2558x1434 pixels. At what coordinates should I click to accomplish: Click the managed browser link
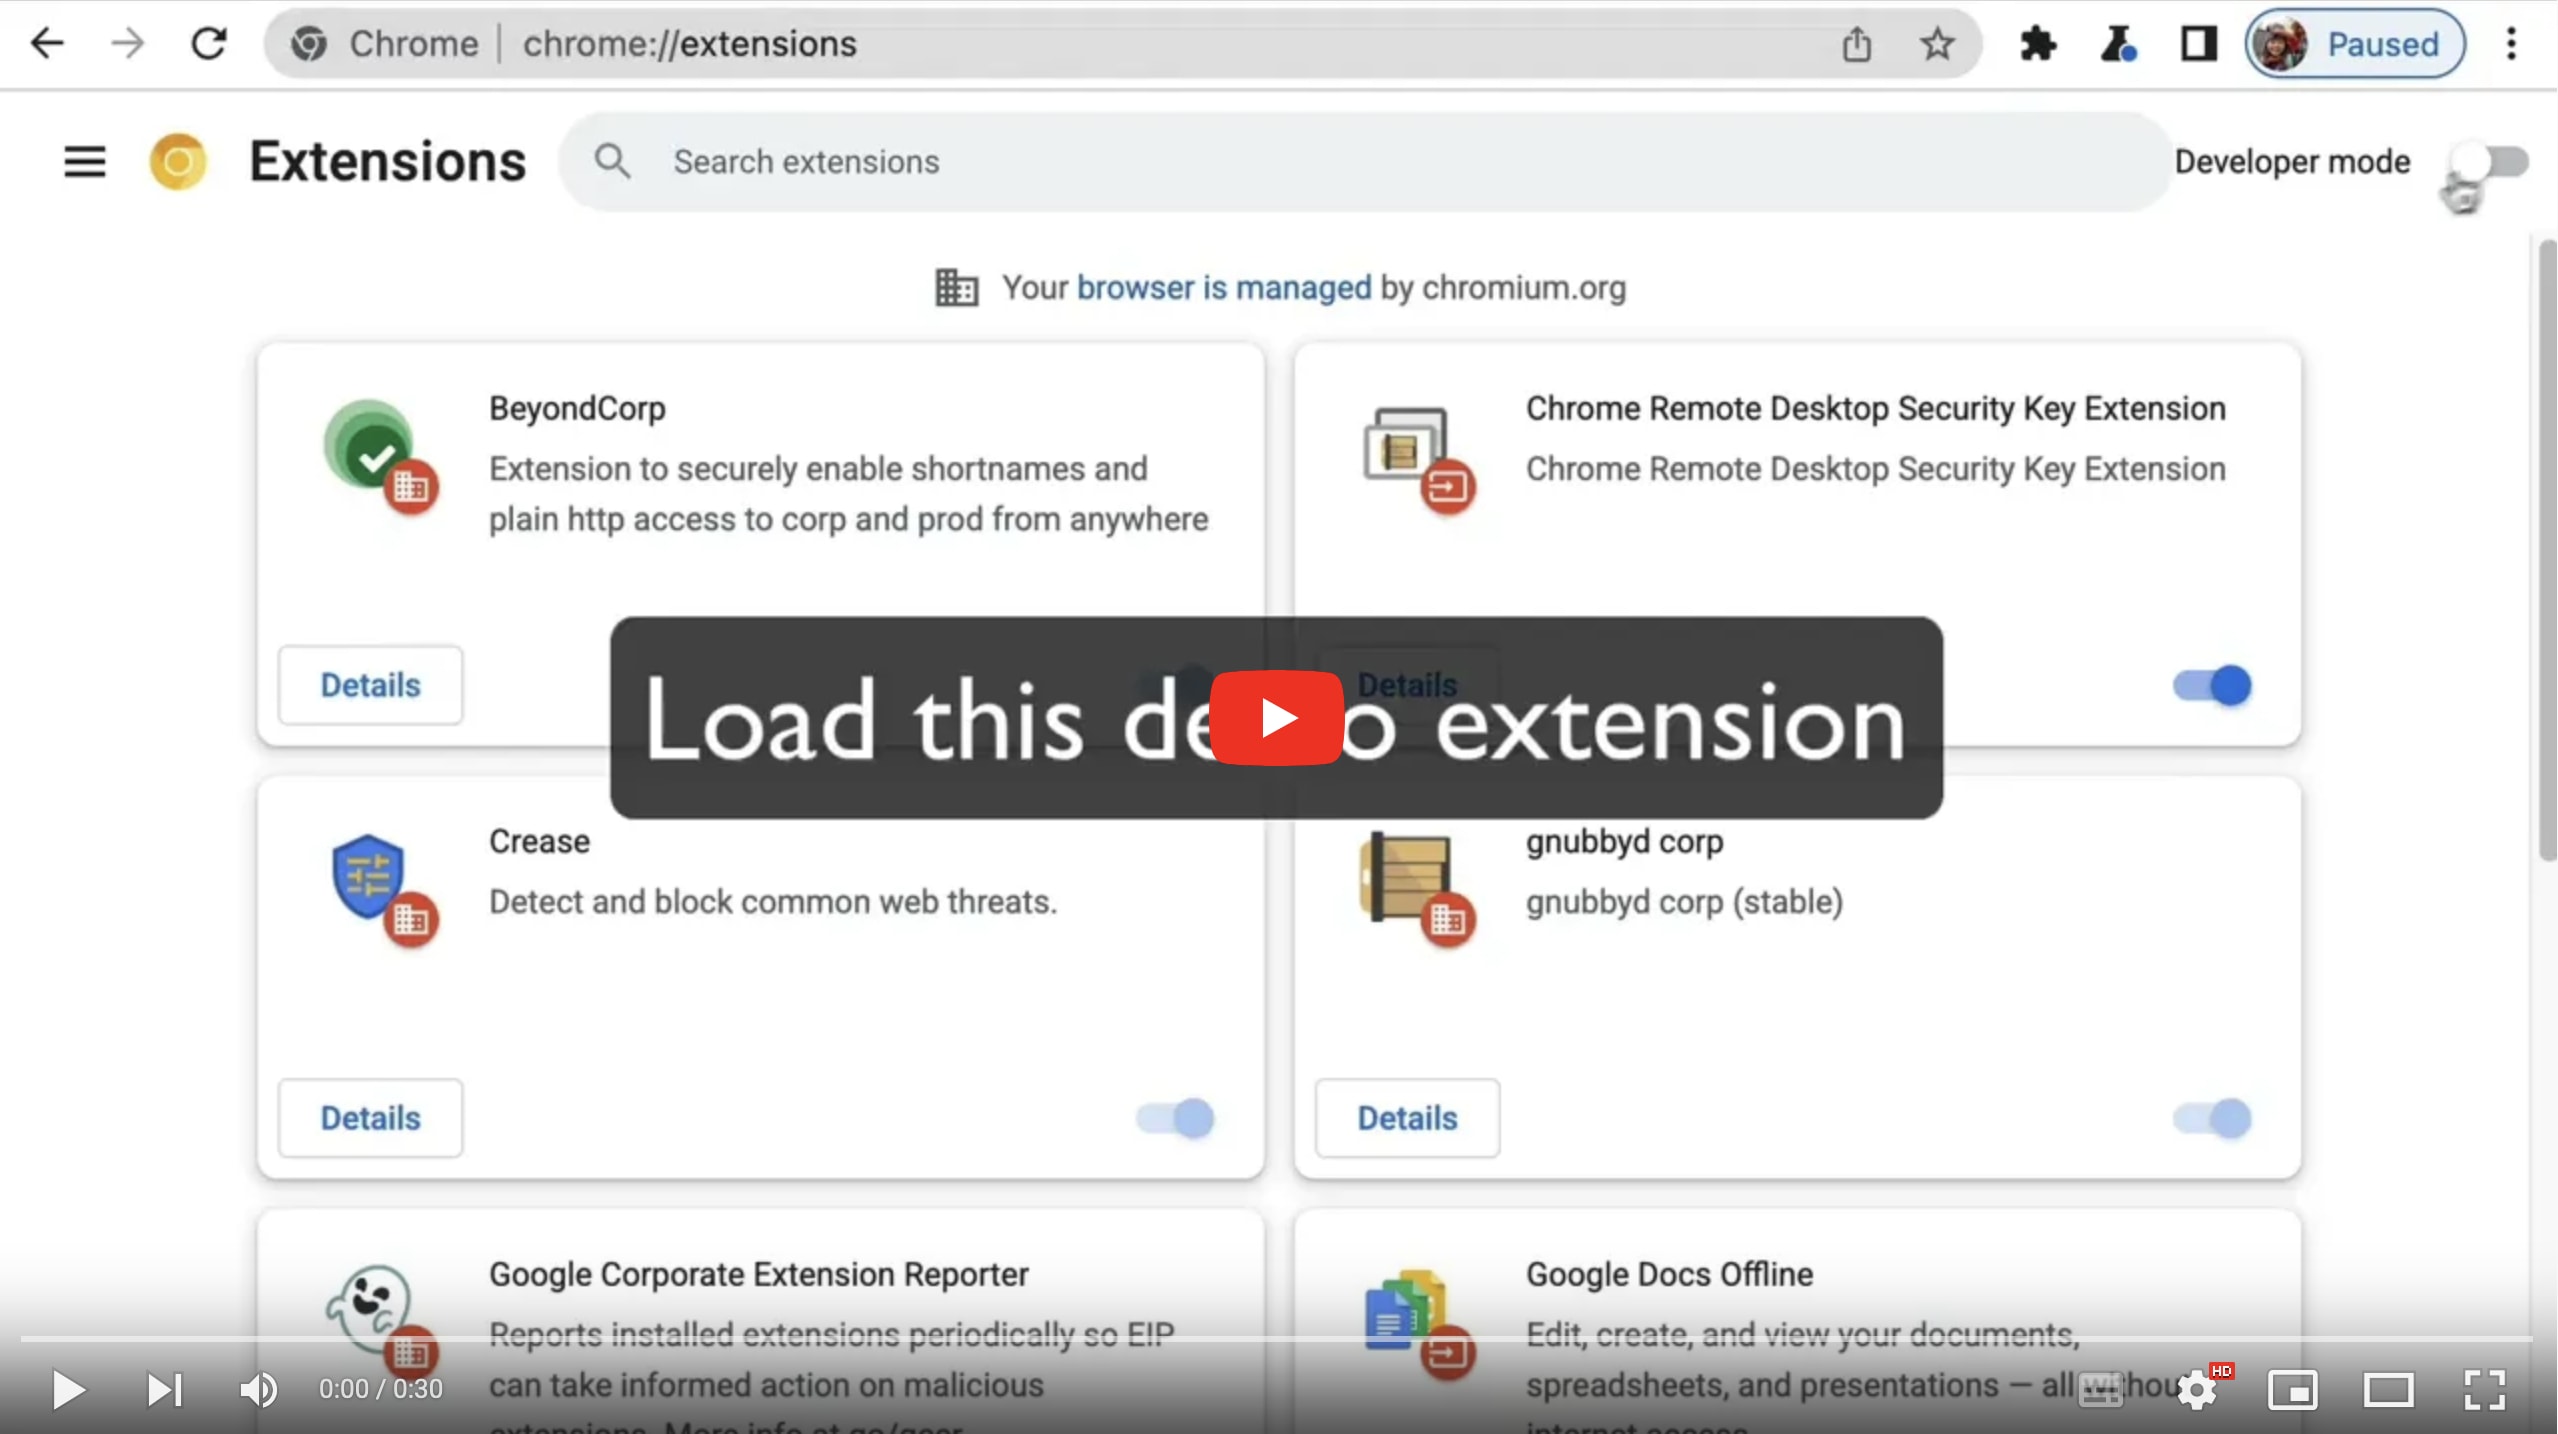1225,288
